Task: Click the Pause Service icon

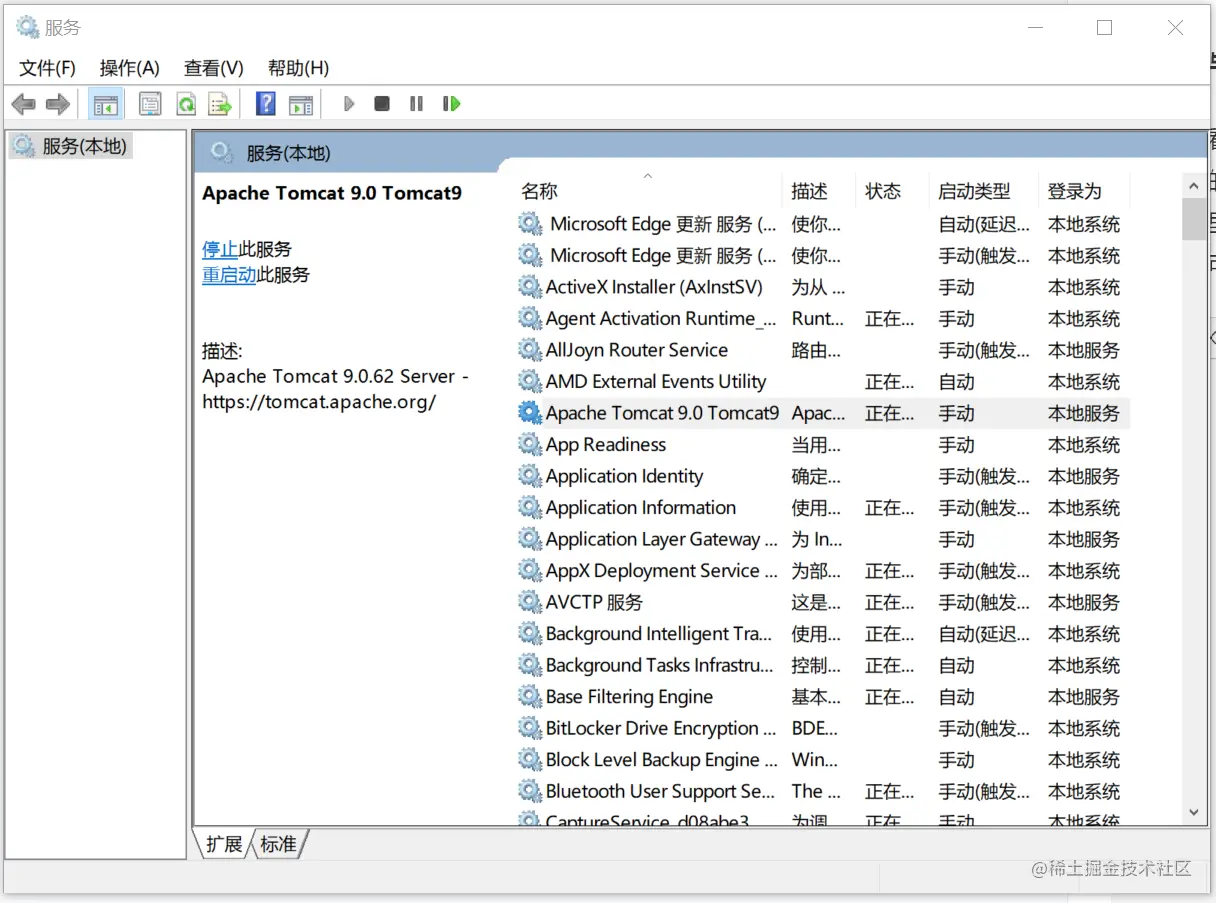Action: pos(416,103)
